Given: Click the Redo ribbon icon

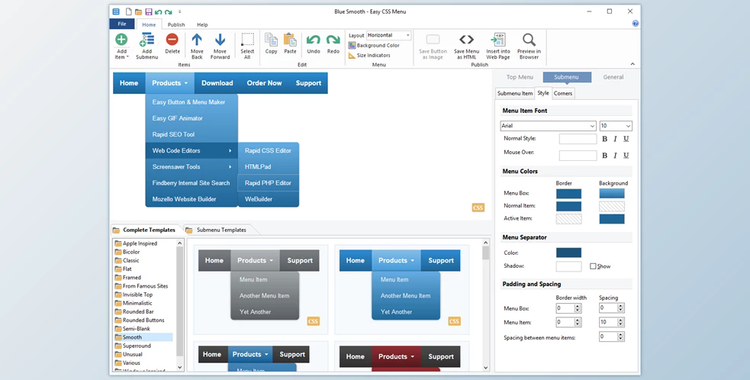Looking at the screenshot, I should [x=333, y=40].
